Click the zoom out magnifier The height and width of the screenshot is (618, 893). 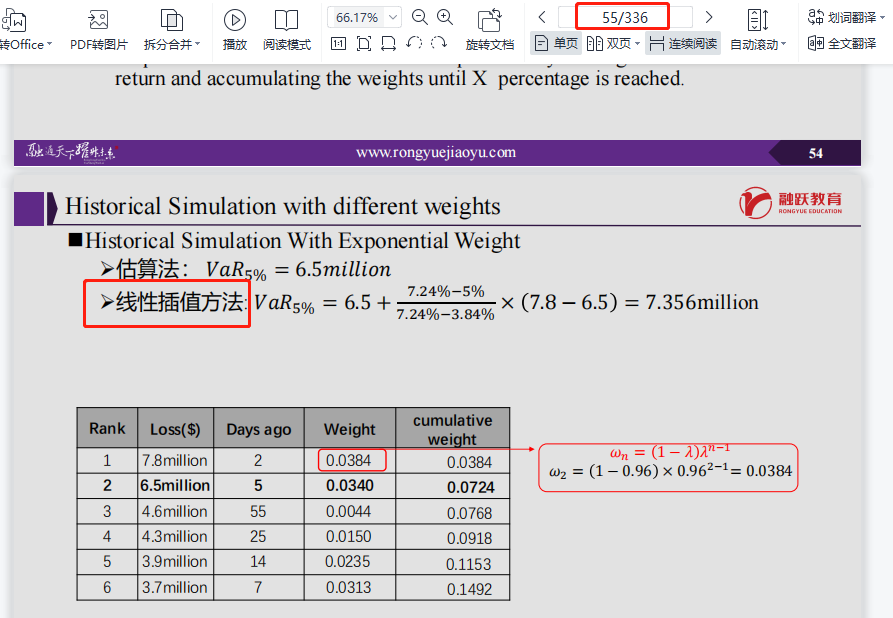(x=420, y=17)
